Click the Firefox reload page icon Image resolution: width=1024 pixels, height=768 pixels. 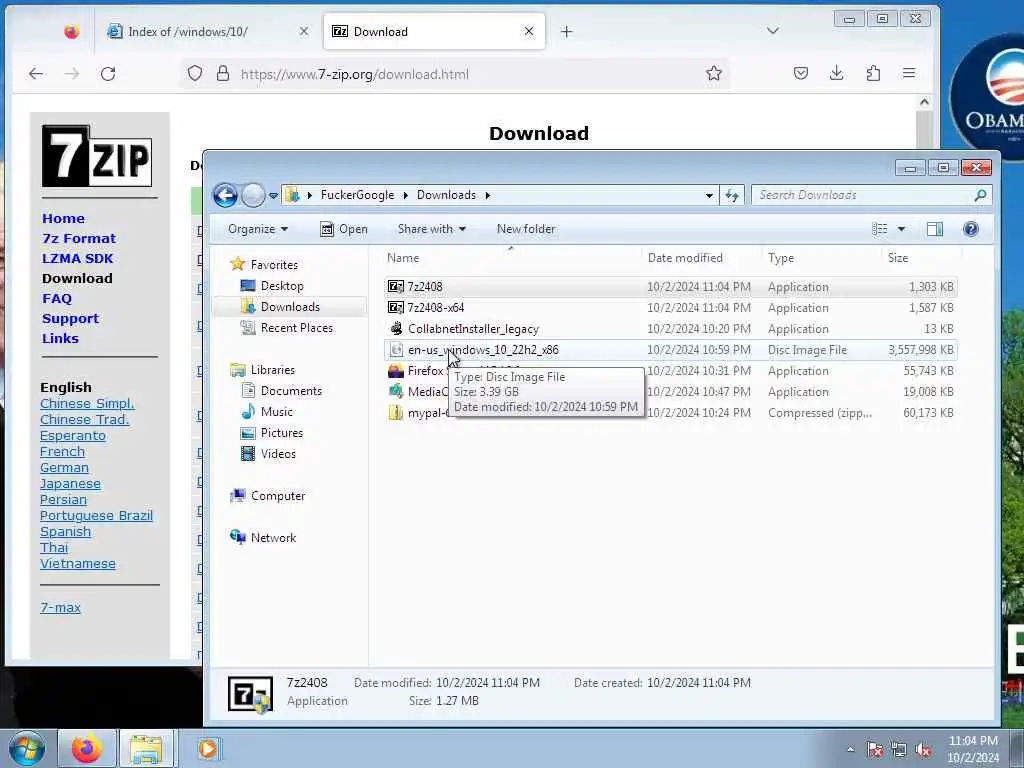108,74
